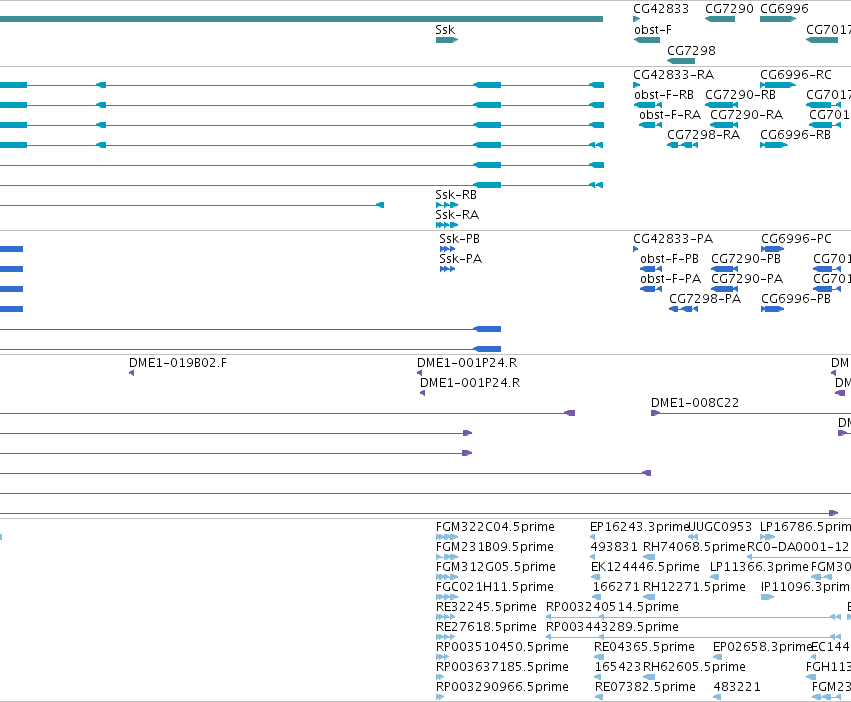
Task: Select CDS feature obst-F-PA
Action: pyautogui.click(x=670, y=279)
